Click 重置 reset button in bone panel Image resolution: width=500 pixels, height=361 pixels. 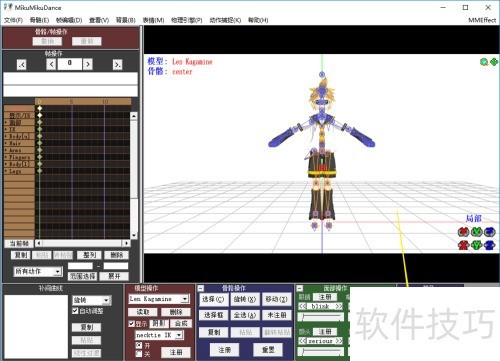[x=268, y=350]
